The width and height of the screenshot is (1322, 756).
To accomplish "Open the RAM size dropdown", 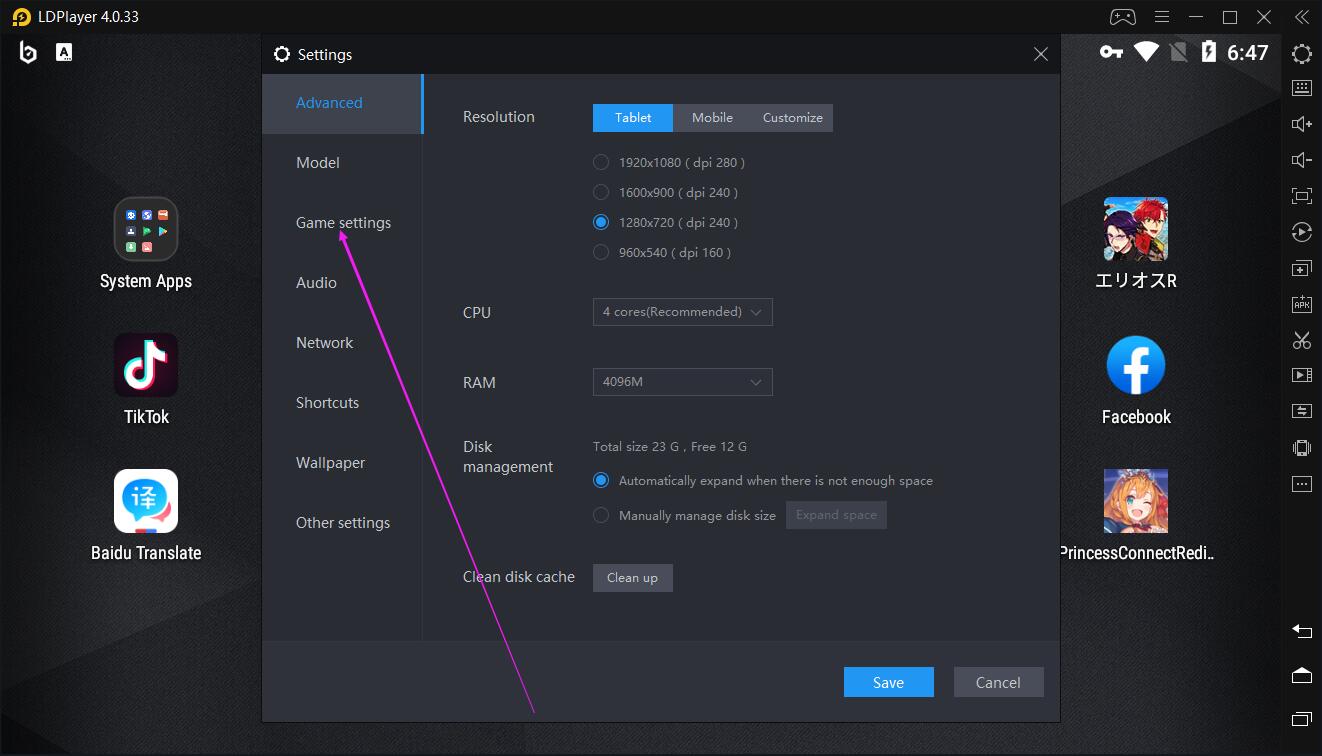I will [682, 382].
